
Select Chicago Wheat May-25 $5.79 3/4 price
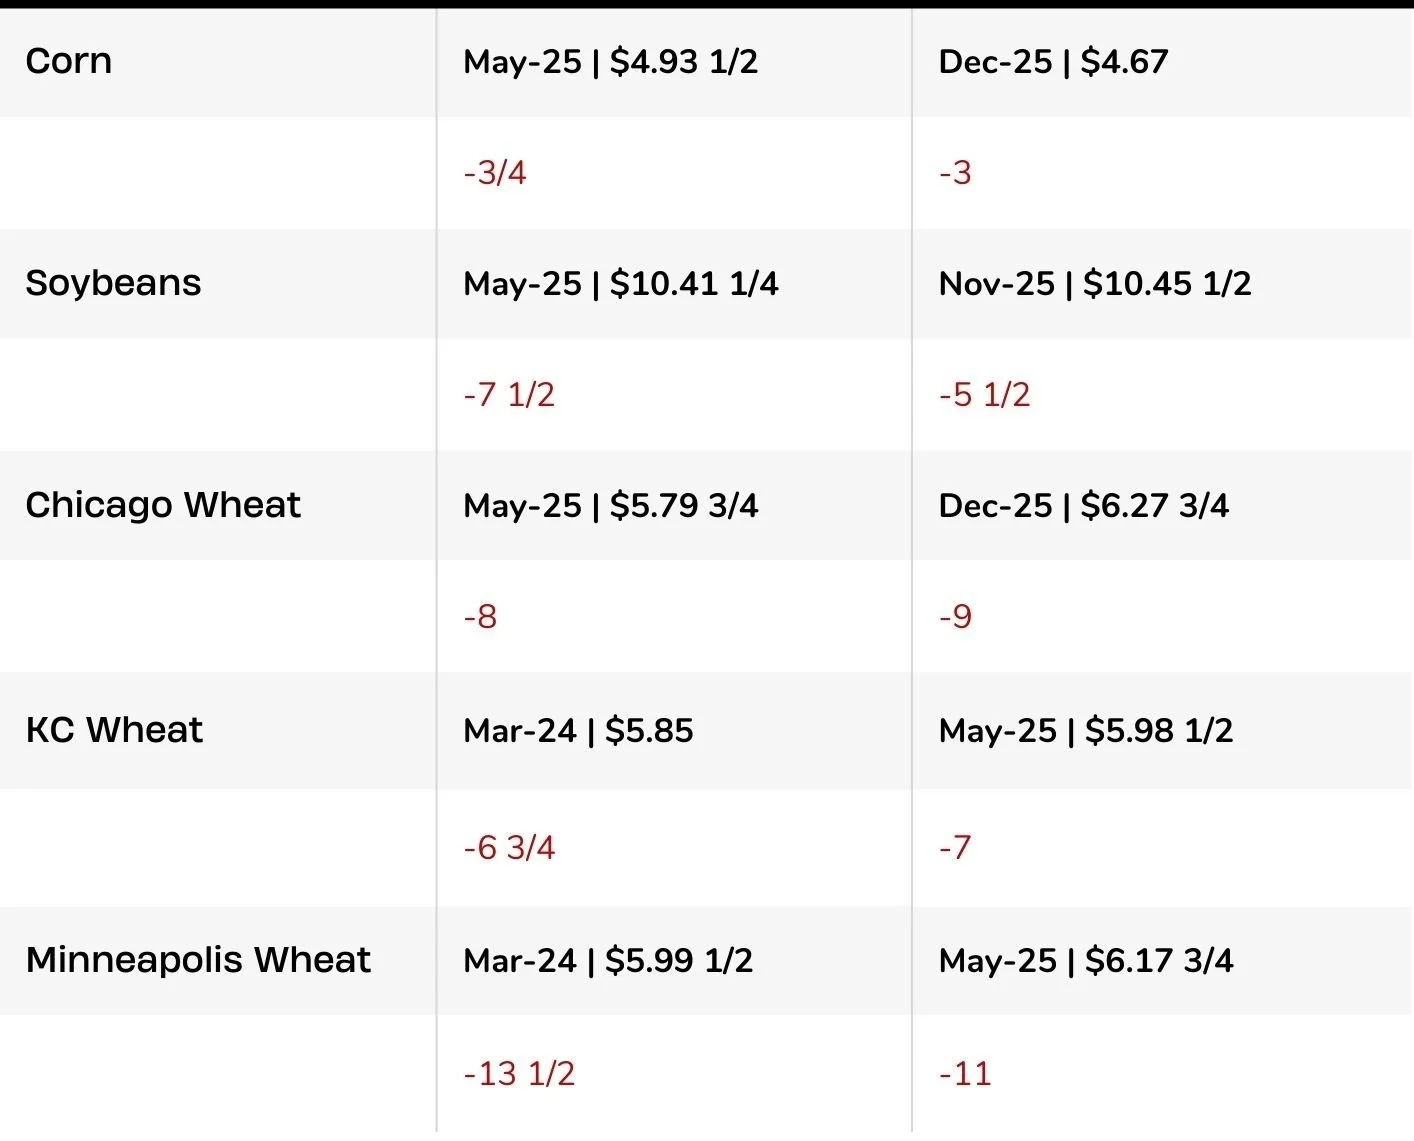tap(611, 506)
